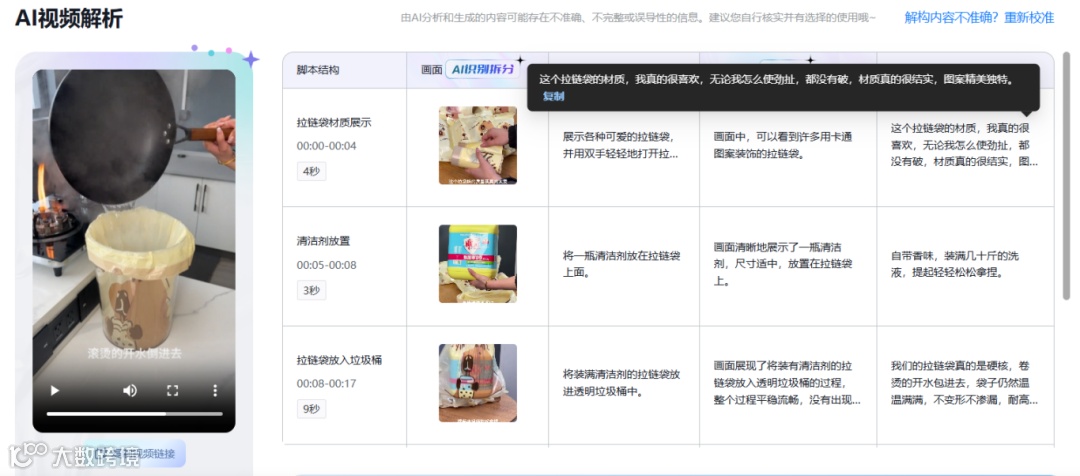Play the video with the play icon
This screenshot has width=1080, height=476.
pos(55,391)
